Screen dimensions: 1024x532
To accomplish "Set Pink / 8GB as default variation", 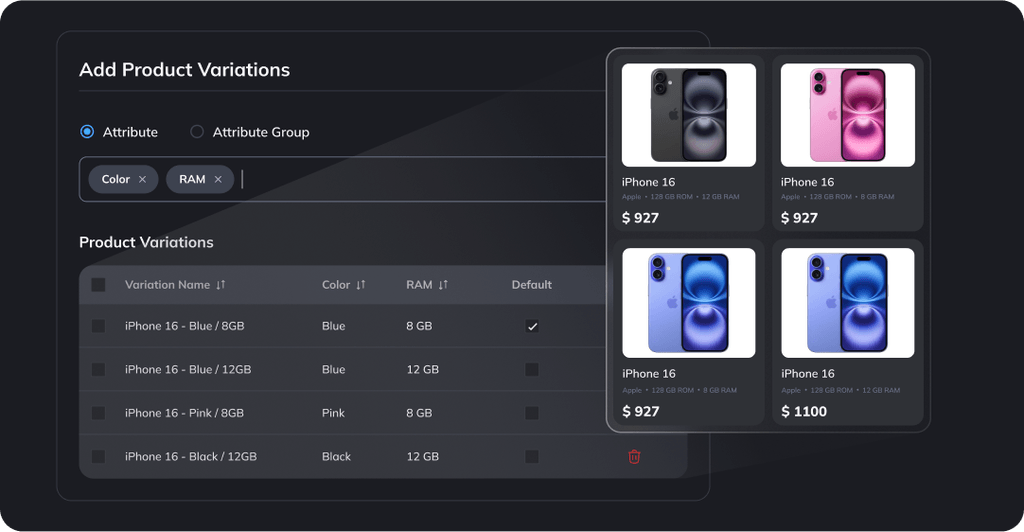I will 532,413.
